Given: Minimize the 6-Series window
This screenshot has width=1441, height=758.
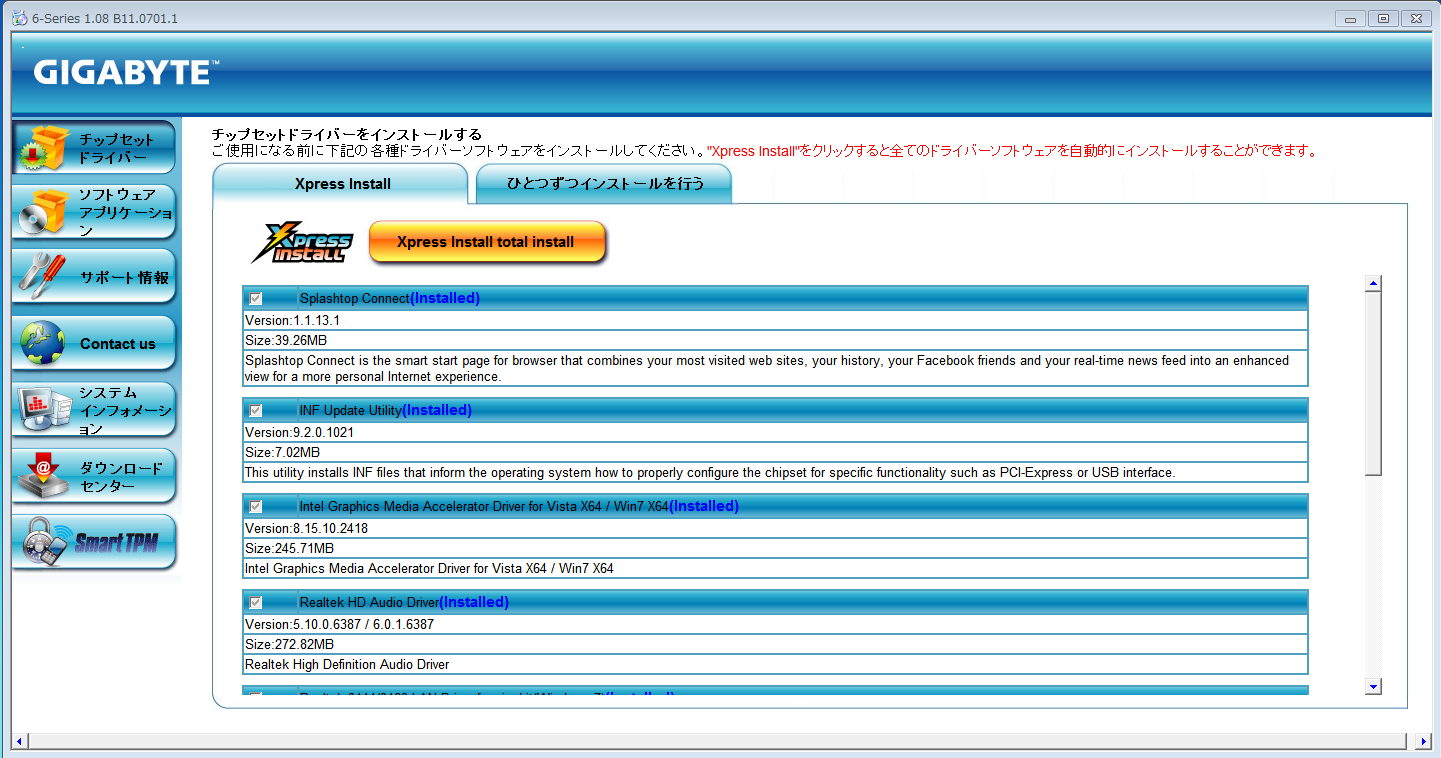Looking at the screenshot, I should click(x=1350, y=18).
